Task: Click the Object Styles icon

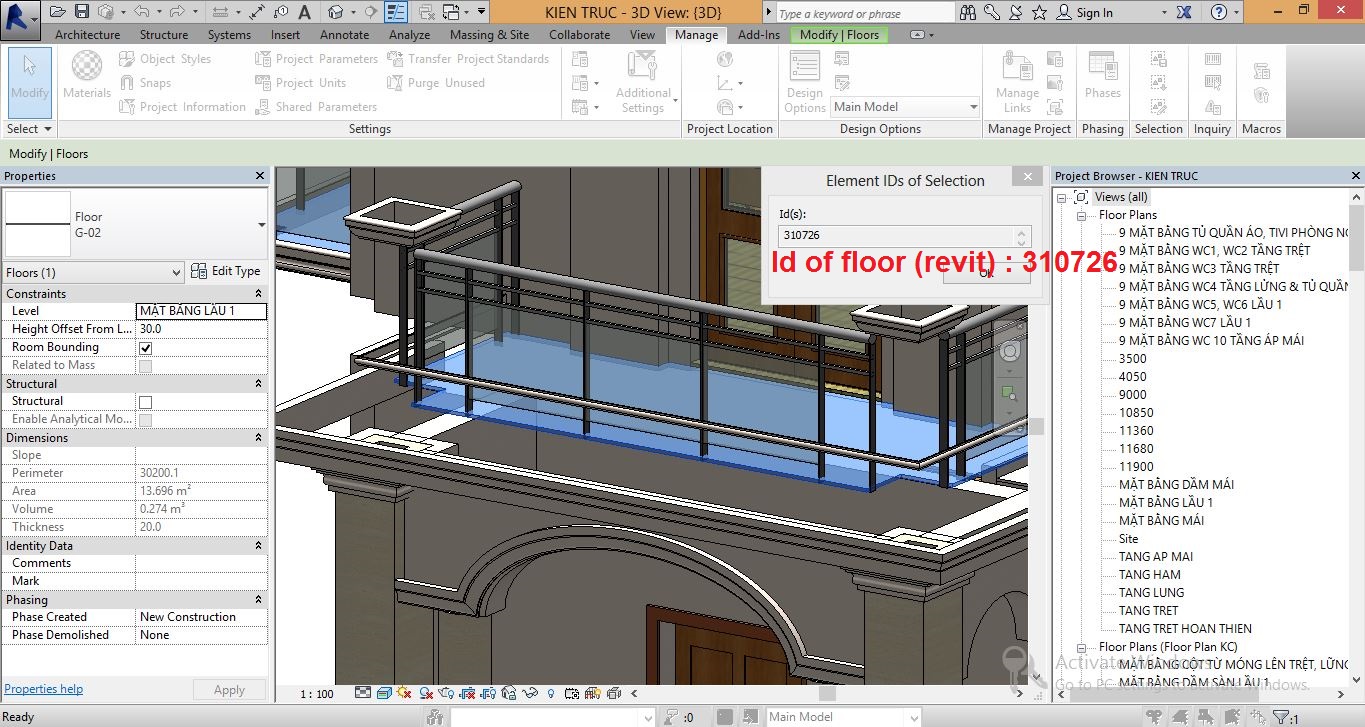Action: click(x=128, y=58)
